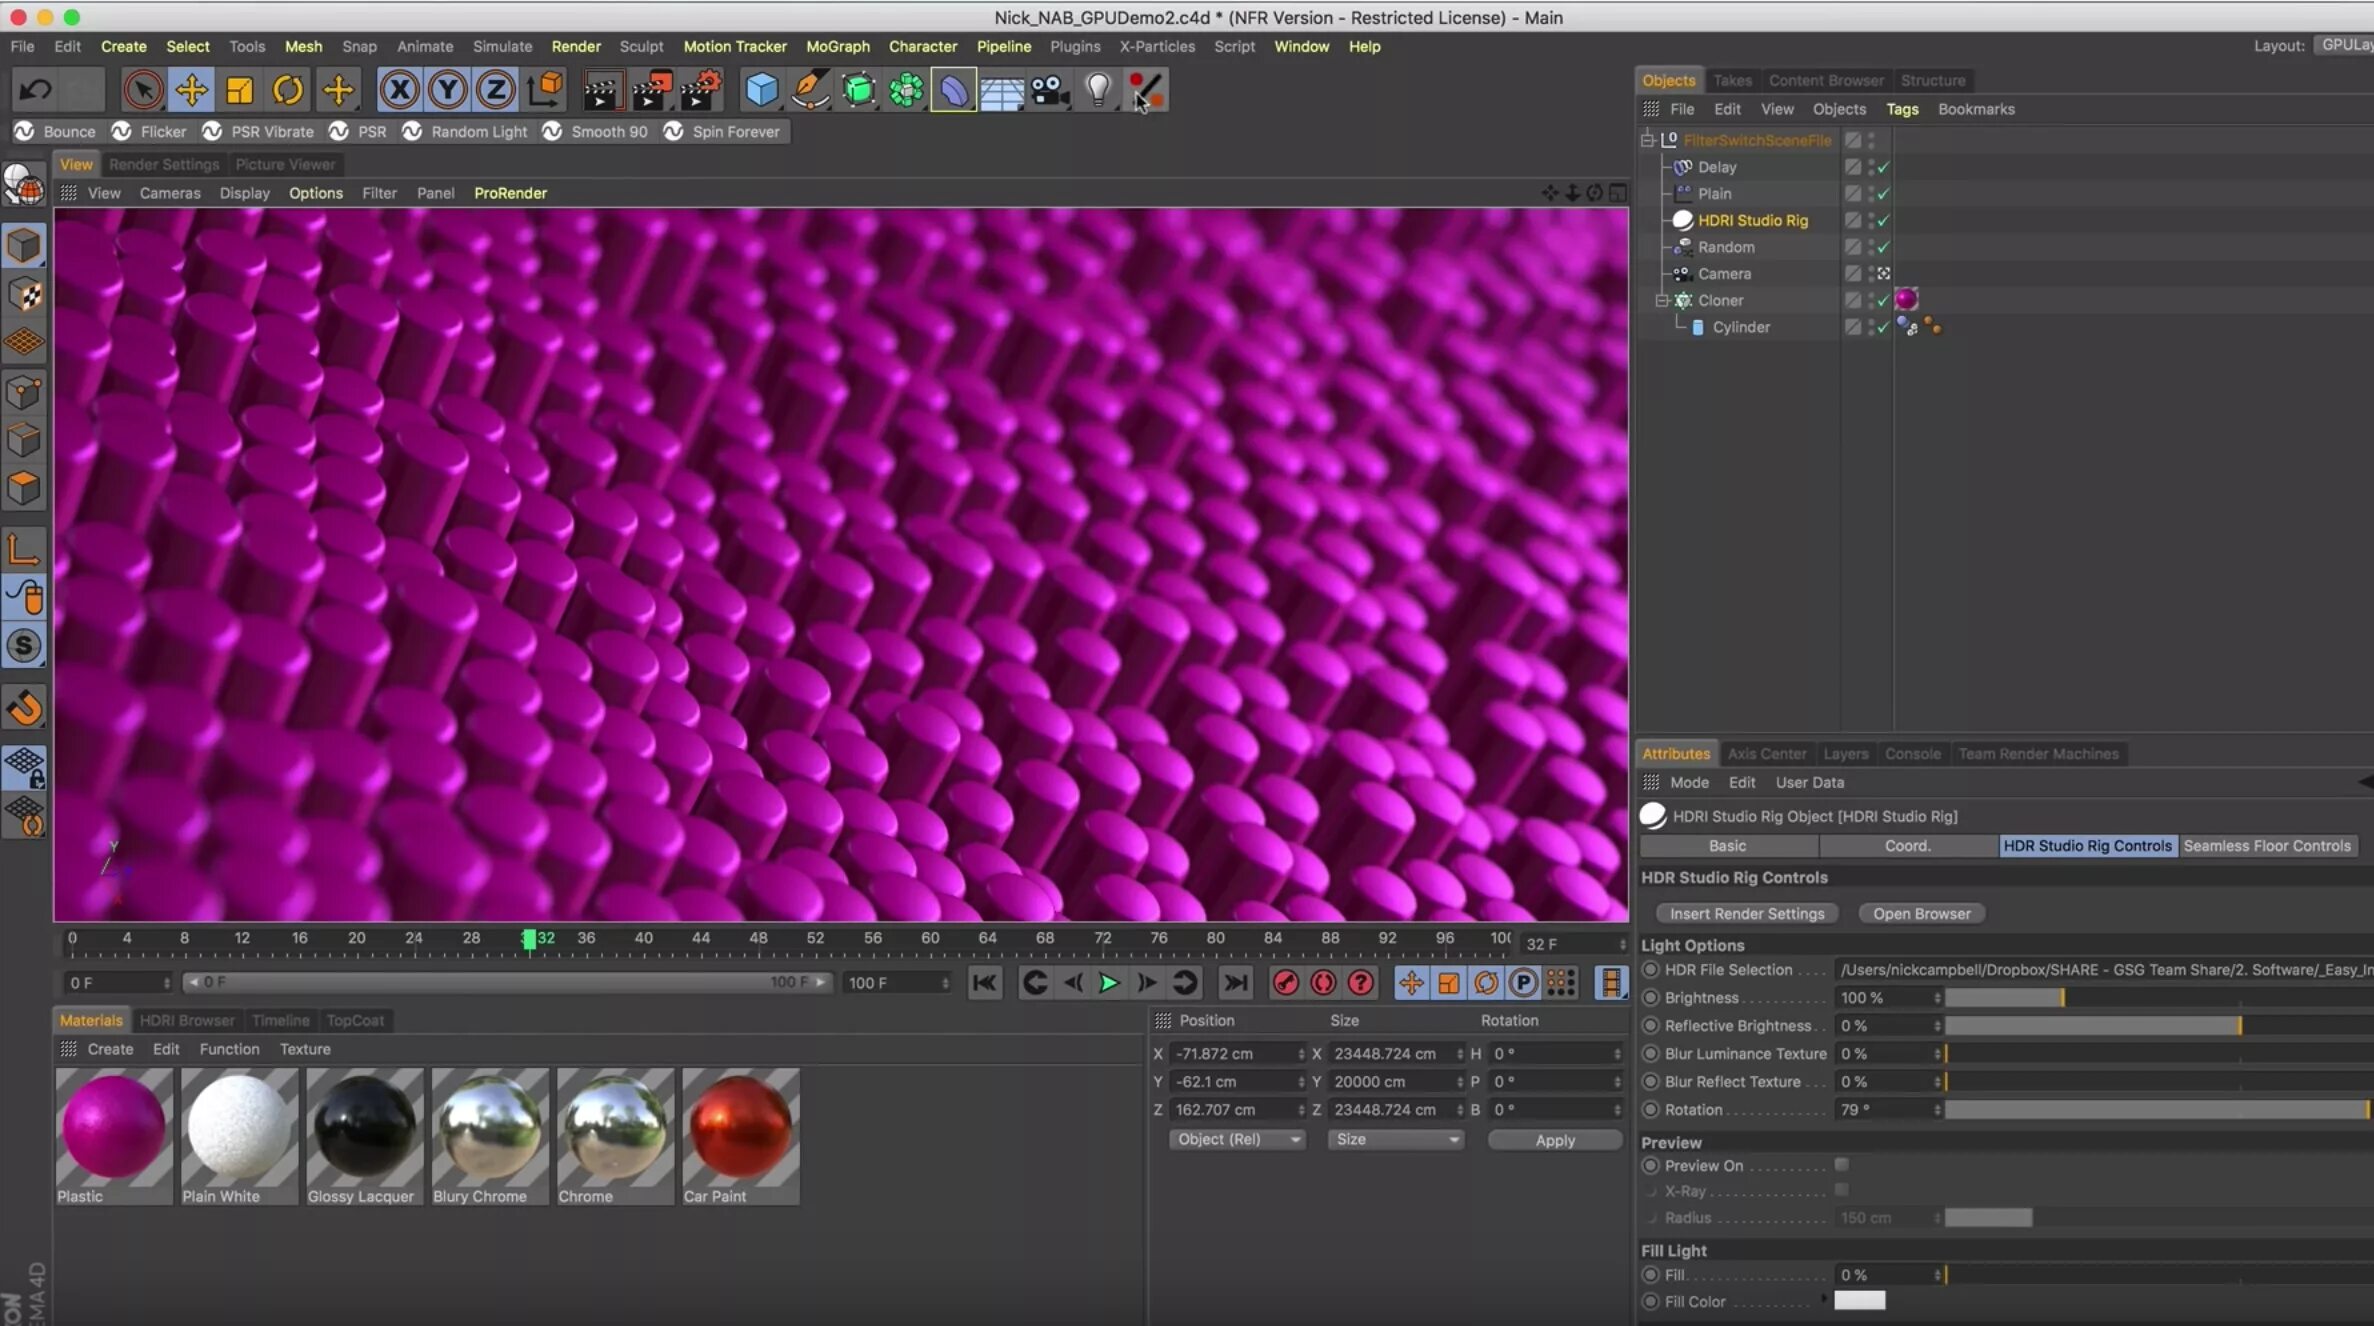
Task: Open the Size mode dropdown
Action: (1395, 1140)
